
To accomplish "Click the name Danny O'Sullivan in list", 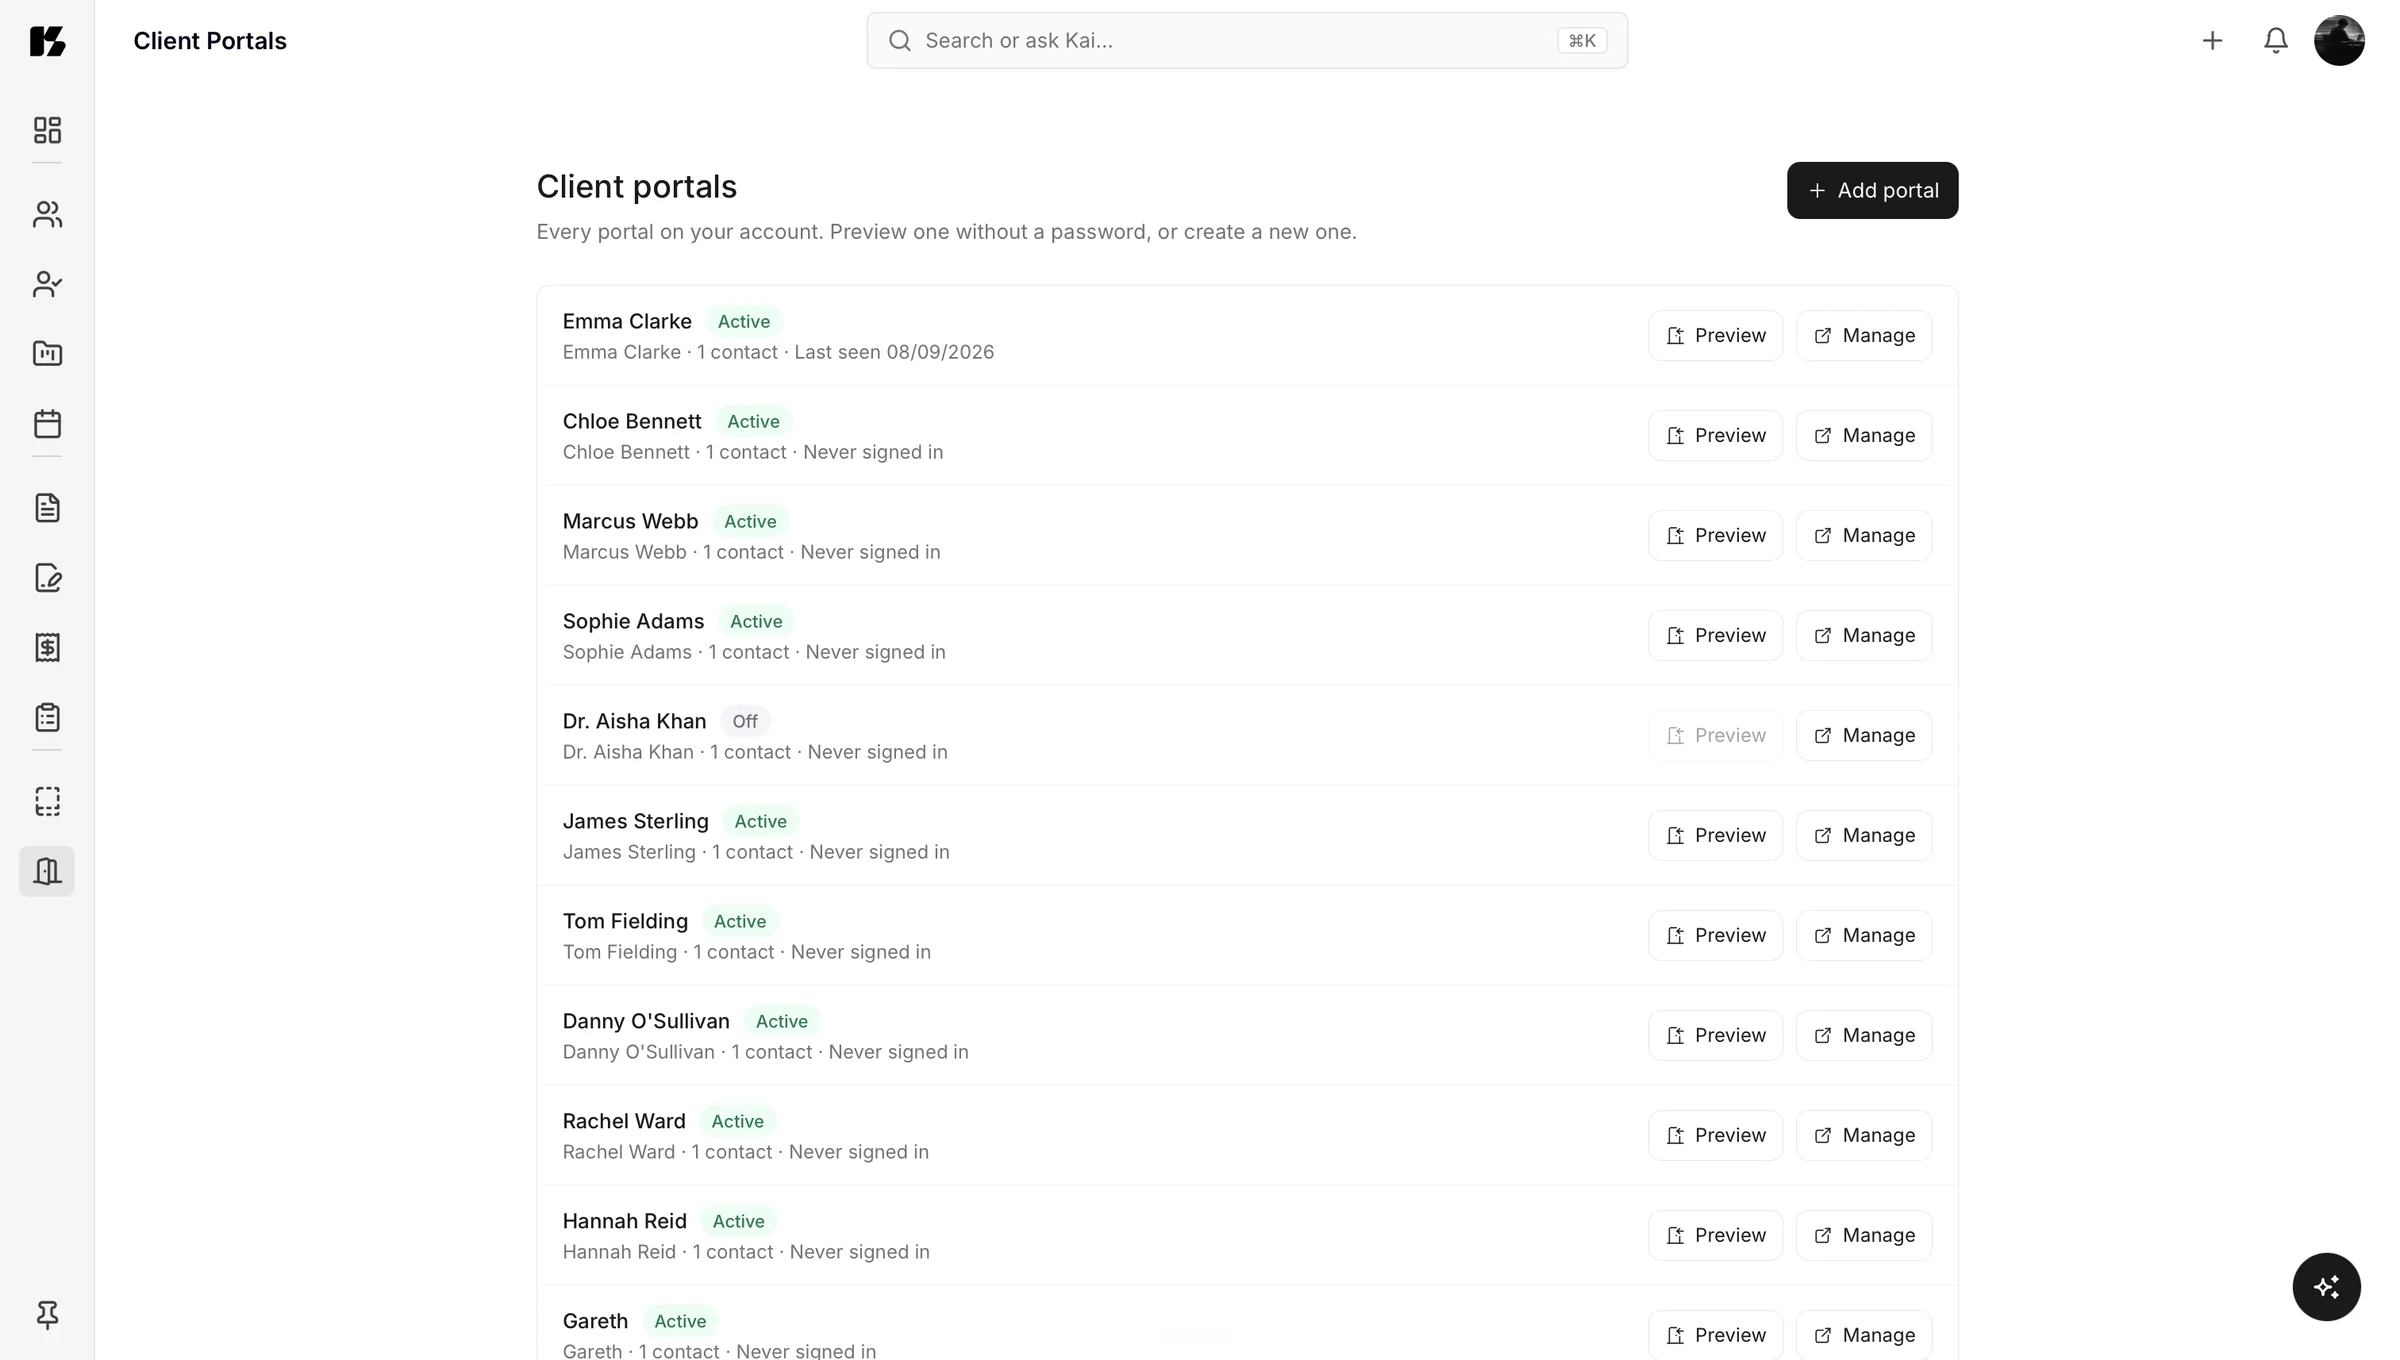I will [646, 1021].
